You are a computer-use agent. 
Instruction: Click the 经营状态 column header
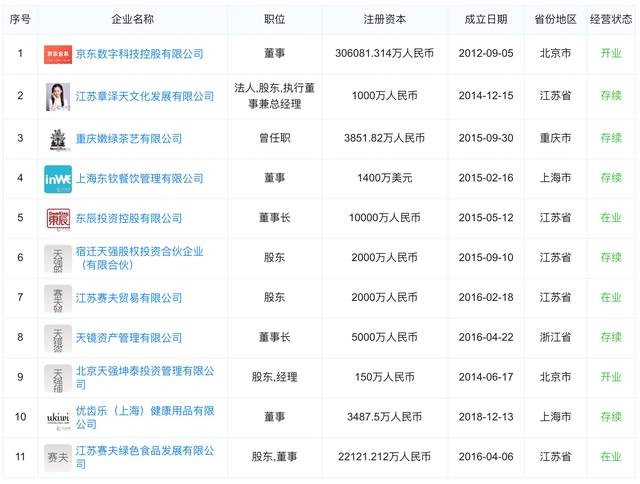coord(611,19)
